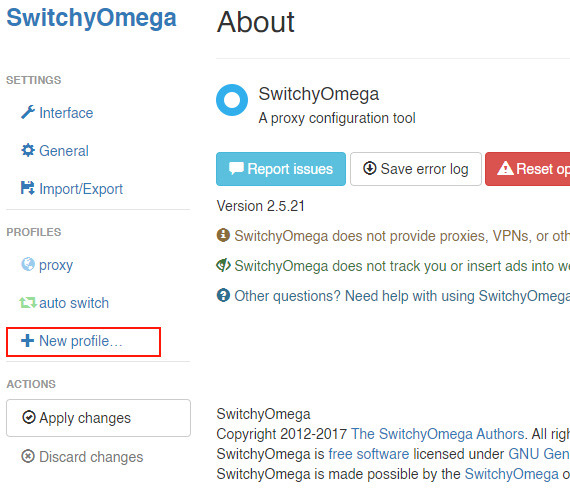Report issues with the blue button
Viewport: 570px width, 489px height.
[281, 169]
